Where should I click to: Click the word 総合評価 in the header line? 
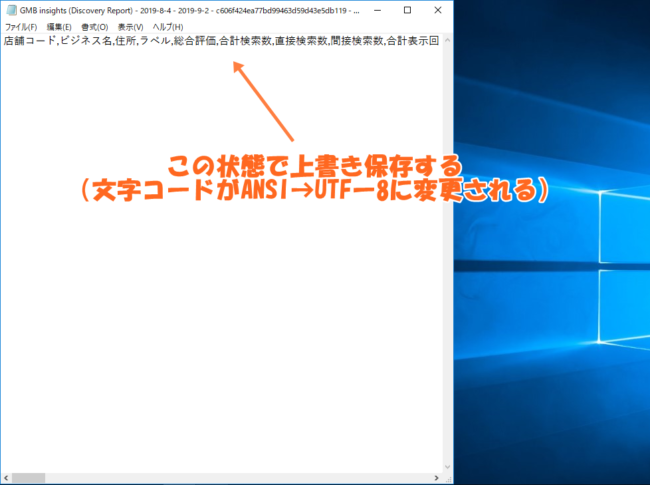194,41
